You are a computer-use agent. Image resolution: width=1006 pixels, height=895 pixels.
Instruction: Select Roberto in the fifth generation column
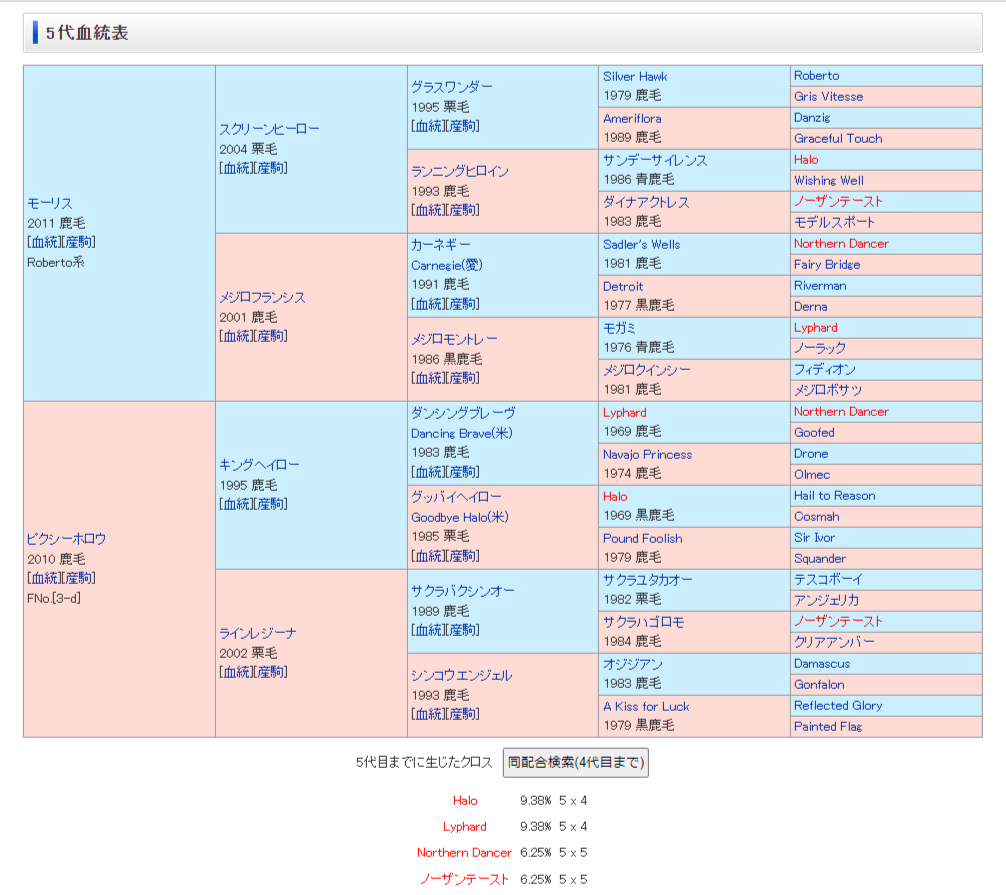tap(816, 75)
